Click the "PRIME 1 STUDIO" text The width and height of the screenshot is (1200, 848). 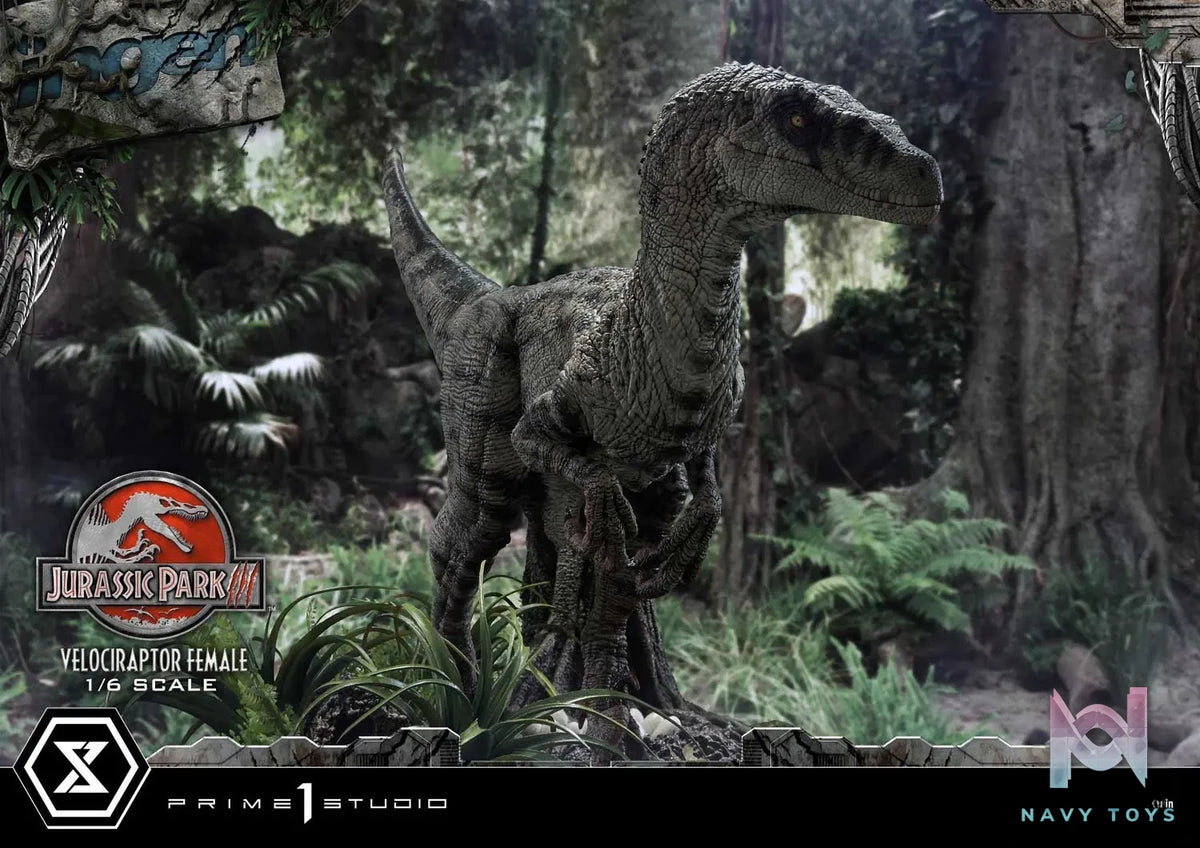pyautogui.click(x=307, y=802)
